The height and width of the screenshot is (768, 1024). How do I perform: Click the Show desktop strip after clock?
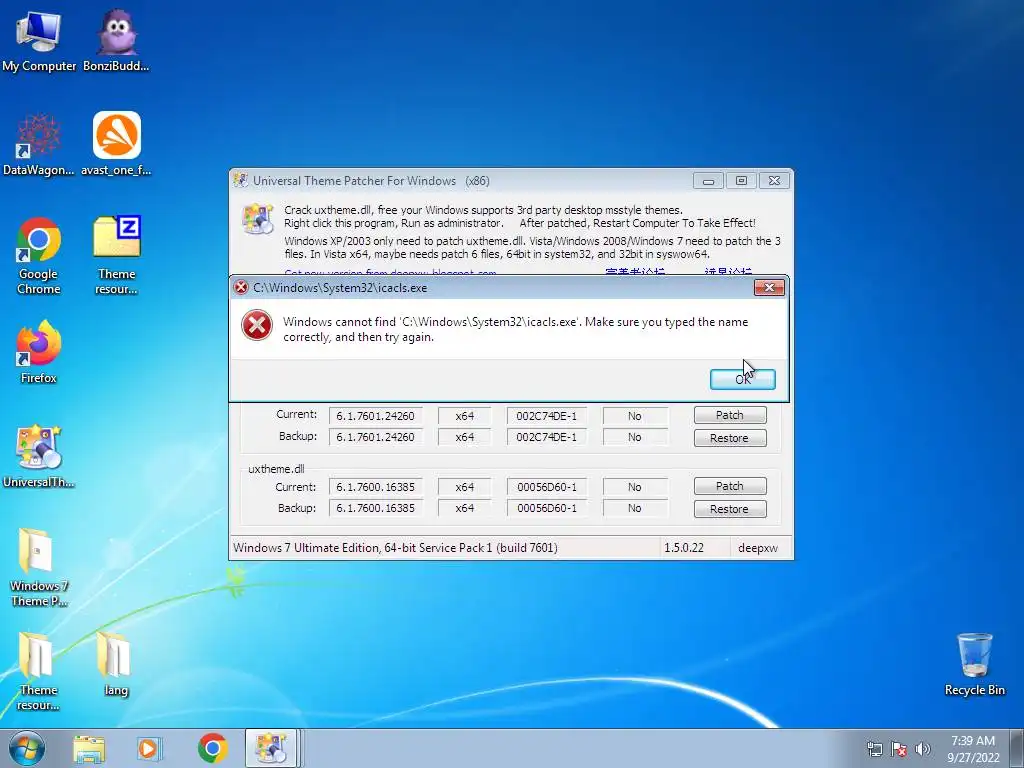click(1017, 749)
